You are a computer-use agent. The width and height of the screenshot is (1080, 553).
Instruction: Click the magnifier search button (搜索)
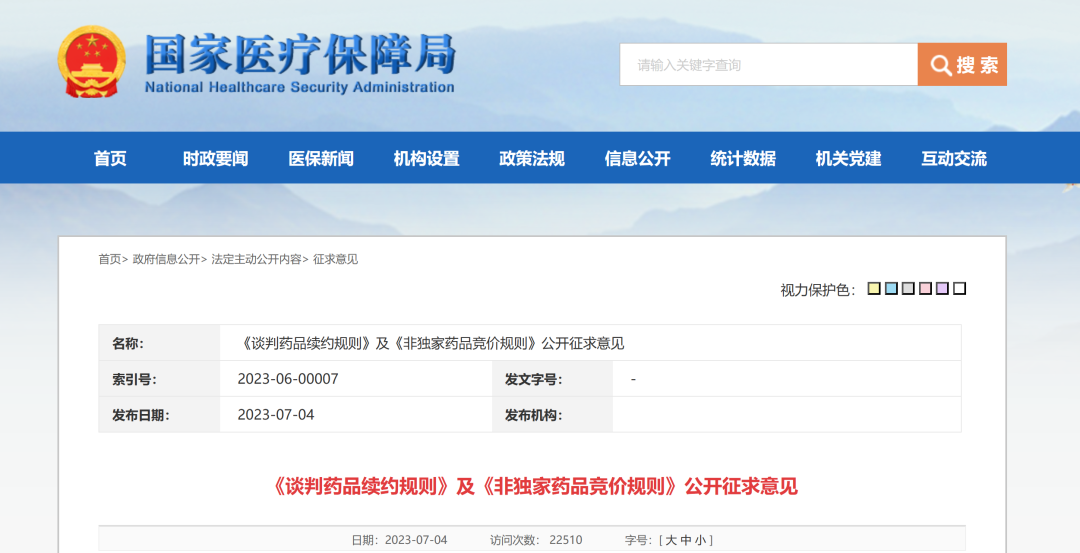[962, 65]
